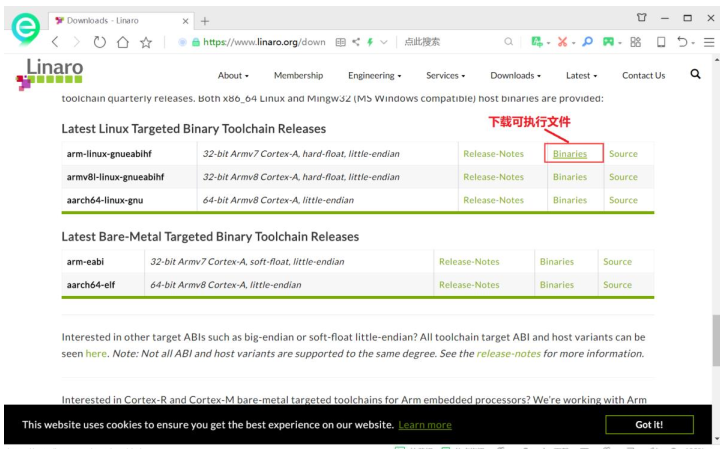Image resolution: width=720 pixels, height=449 pixels.
Task: Go forward with the browser forward arrow
Action: pos(77,42)
